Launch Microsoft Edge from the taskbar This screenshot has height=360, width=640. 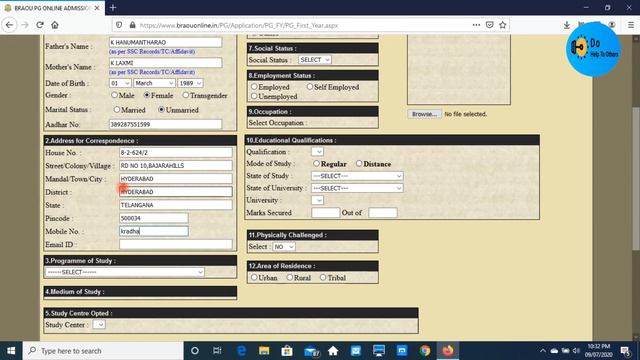pos(241,351)
